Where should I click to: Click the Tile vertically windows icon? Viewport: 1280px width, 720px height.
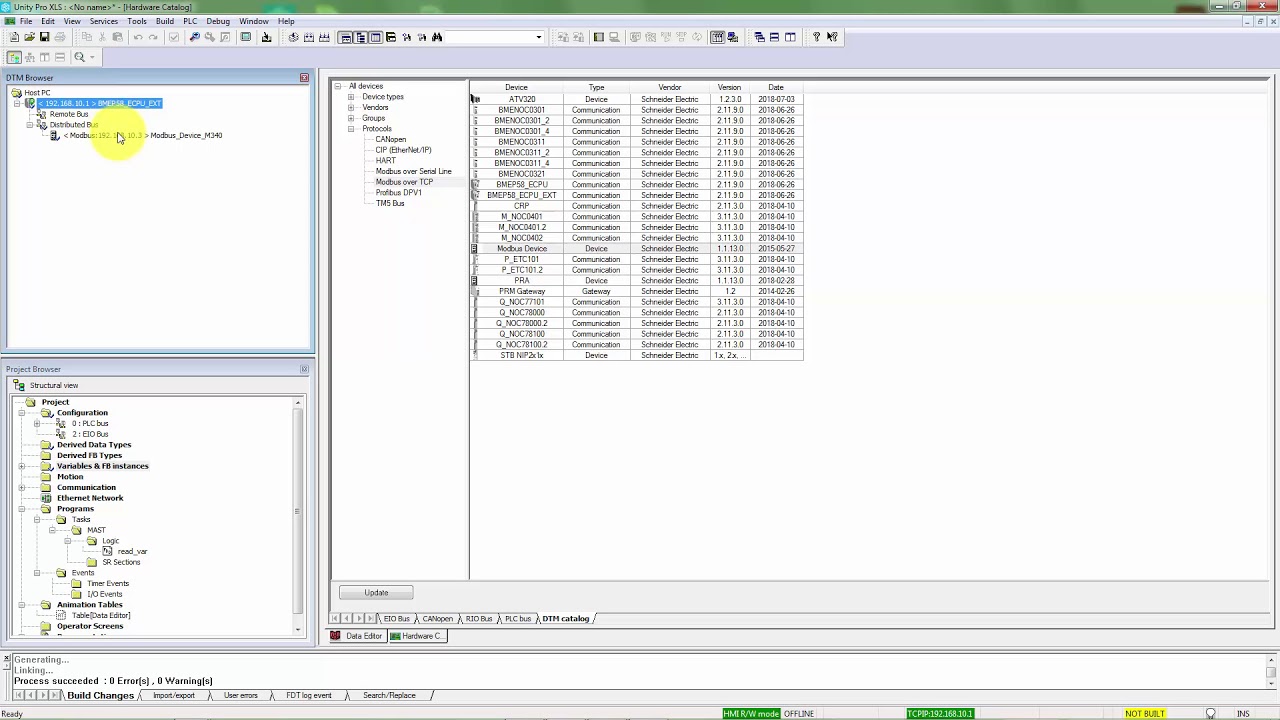(x=790, y=37)
